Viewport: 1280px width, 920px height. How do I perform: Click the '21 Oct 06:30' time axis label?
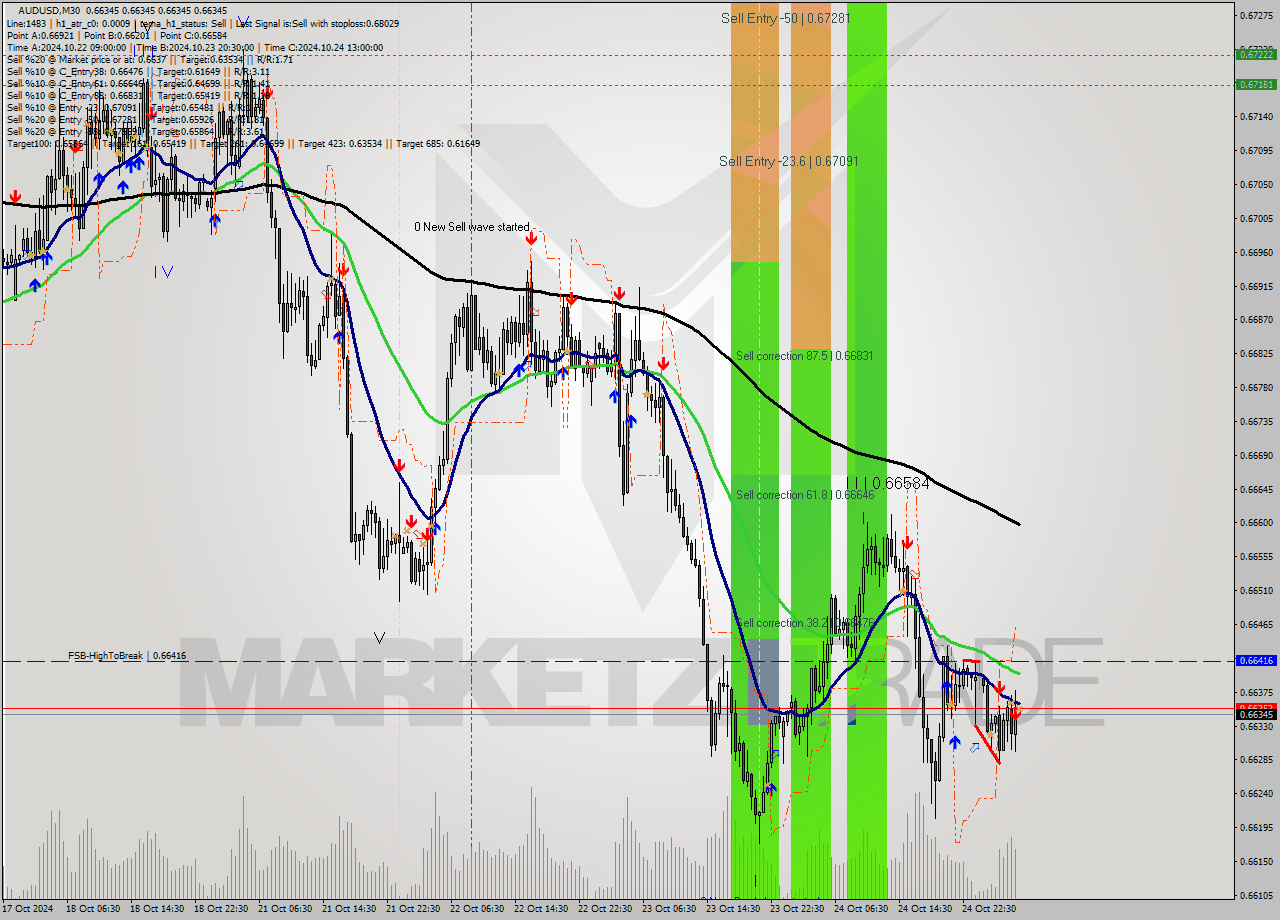285,909
